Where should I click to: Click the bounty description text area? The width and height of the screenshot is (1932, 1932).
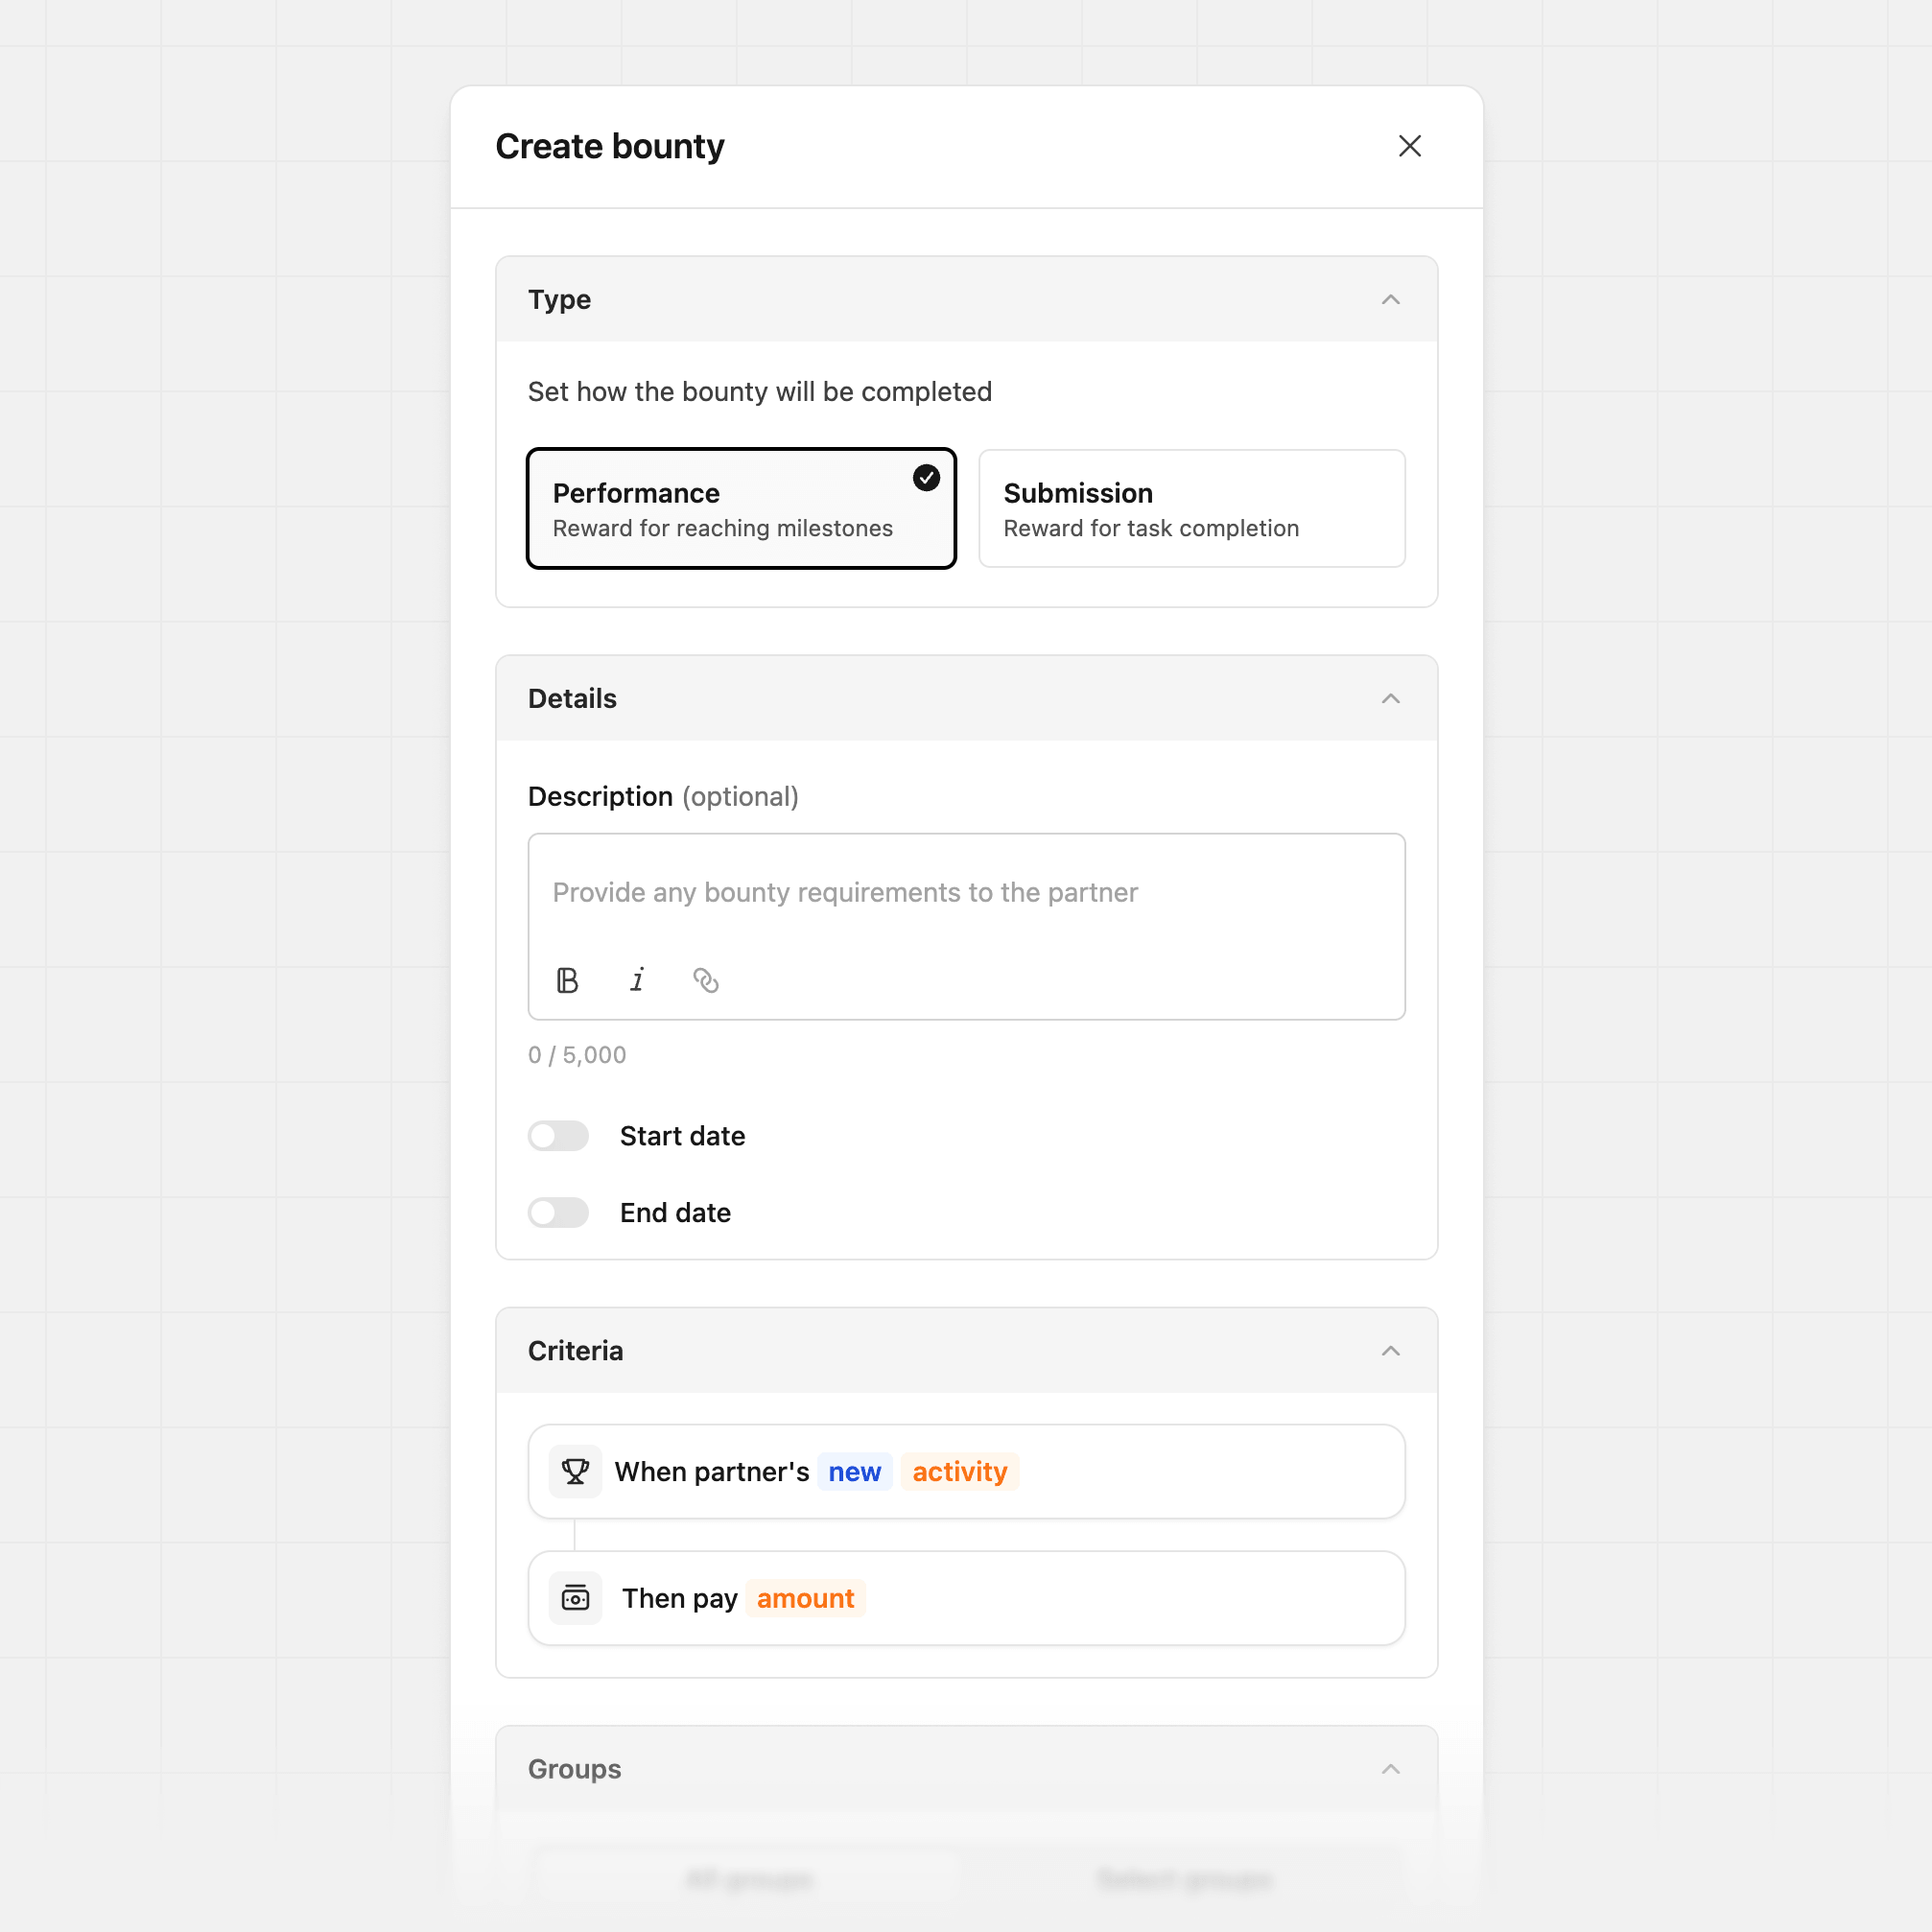(965, 892)
